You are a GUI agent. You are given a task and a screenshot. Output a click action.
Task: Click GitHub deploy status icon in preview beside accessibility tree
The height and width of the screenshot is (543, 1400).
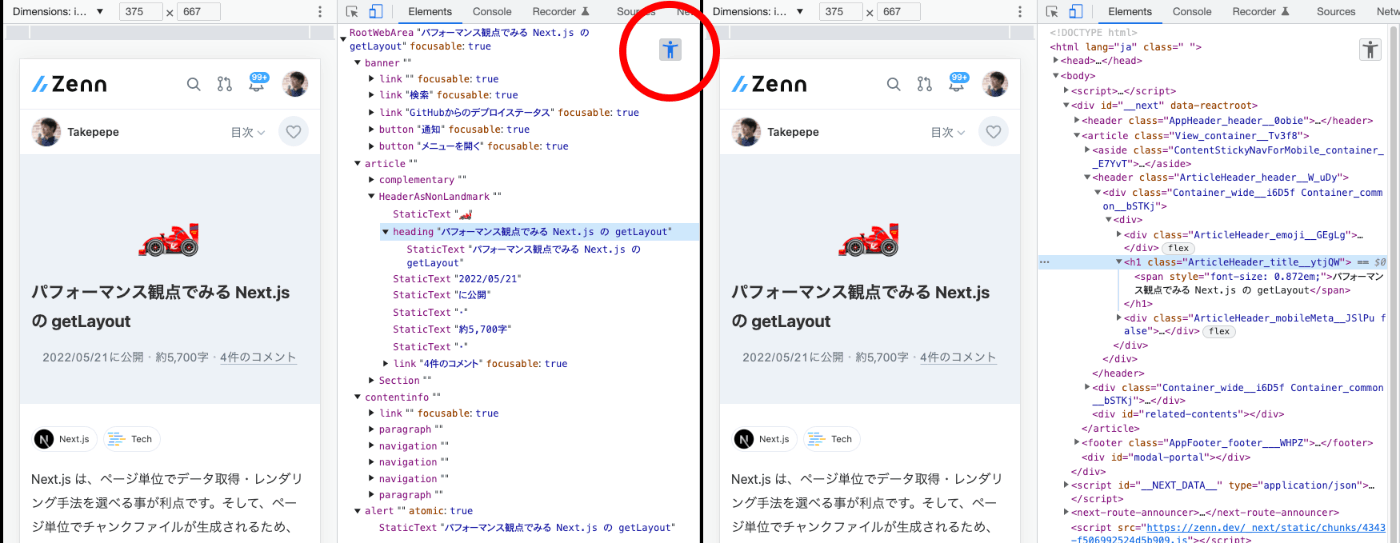(x=225, y=84)
